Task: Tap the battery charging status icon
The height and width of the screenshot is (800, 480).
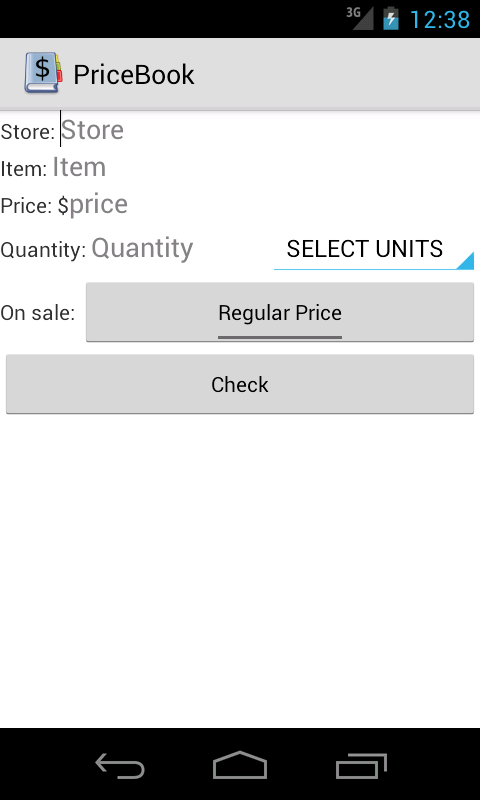Action: (391, 18)
